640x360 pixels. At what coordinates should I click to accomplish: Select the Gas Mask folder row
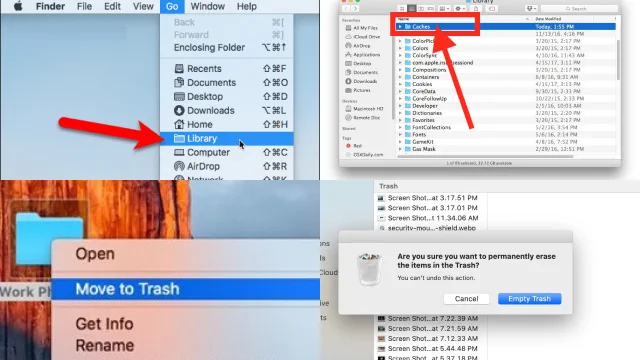tap(505, 149)
